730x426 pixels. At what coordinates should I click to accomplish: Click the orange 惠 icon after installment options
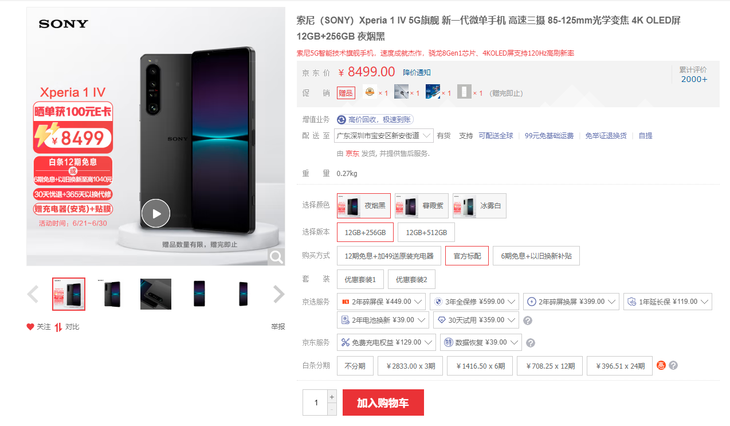pyautogui.click(x=661, y=365)
